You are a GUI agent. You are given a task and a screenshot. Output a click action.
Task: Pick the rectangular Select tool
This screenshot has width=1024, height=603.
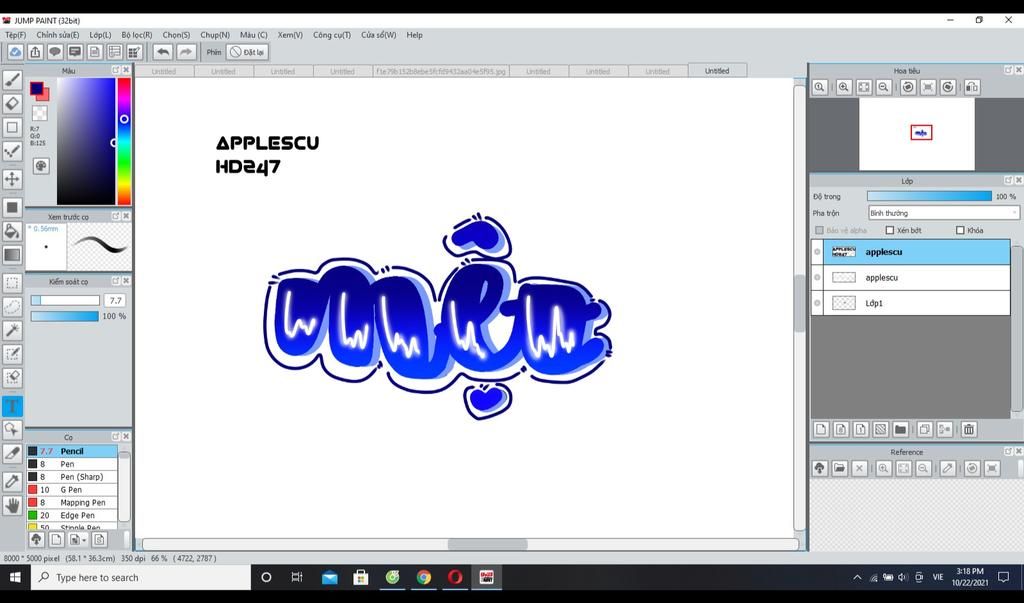12,283
